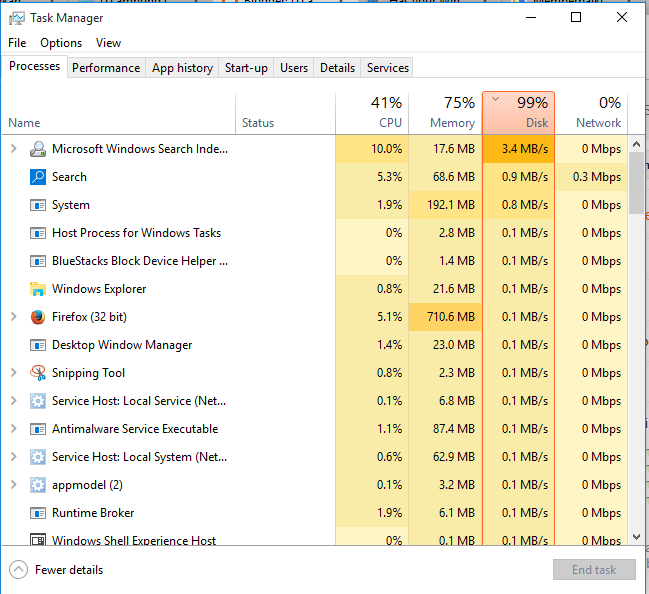Click Host Process for Windows Tasks icon
Viewport: 649px width, 594px height.
(38, 233)
